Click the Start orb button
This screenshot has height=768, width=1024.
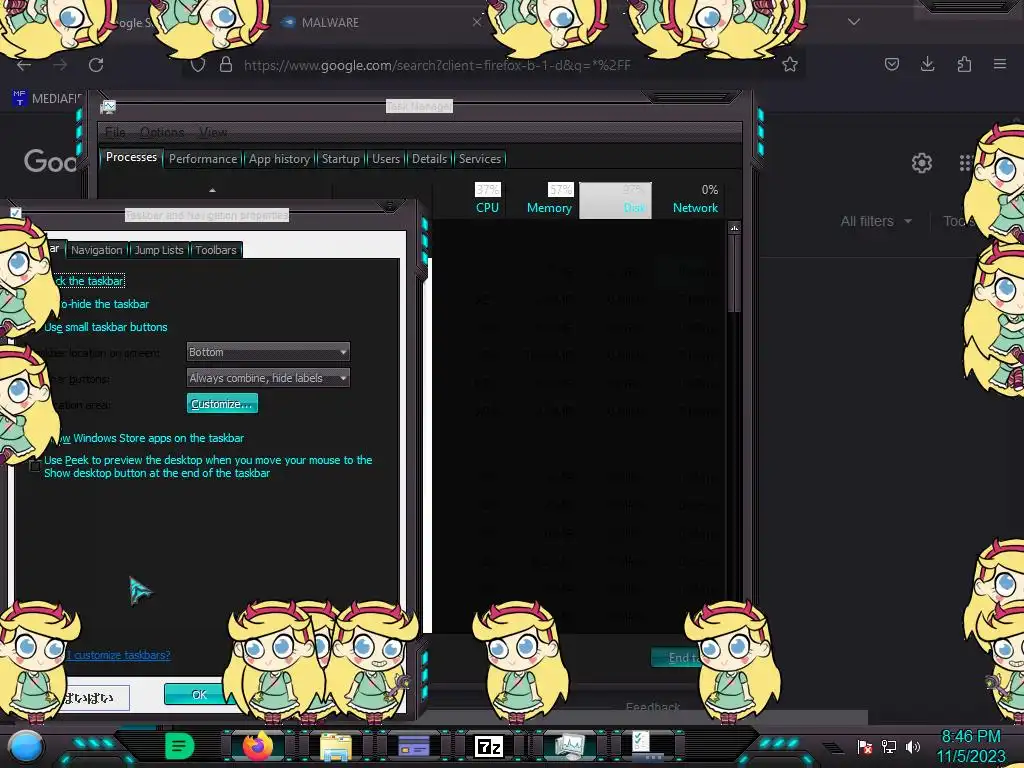pyautogui.click(x=25, y=746)
